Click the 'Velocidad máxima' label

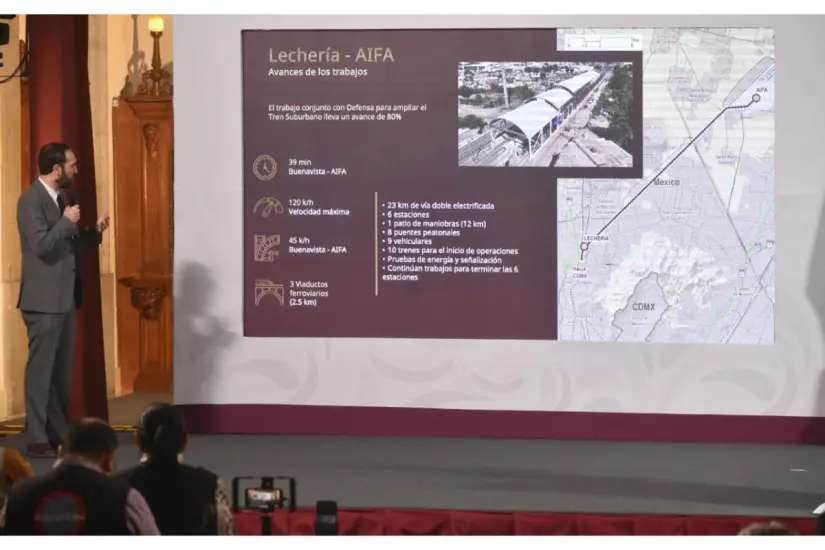click(319, 212)
